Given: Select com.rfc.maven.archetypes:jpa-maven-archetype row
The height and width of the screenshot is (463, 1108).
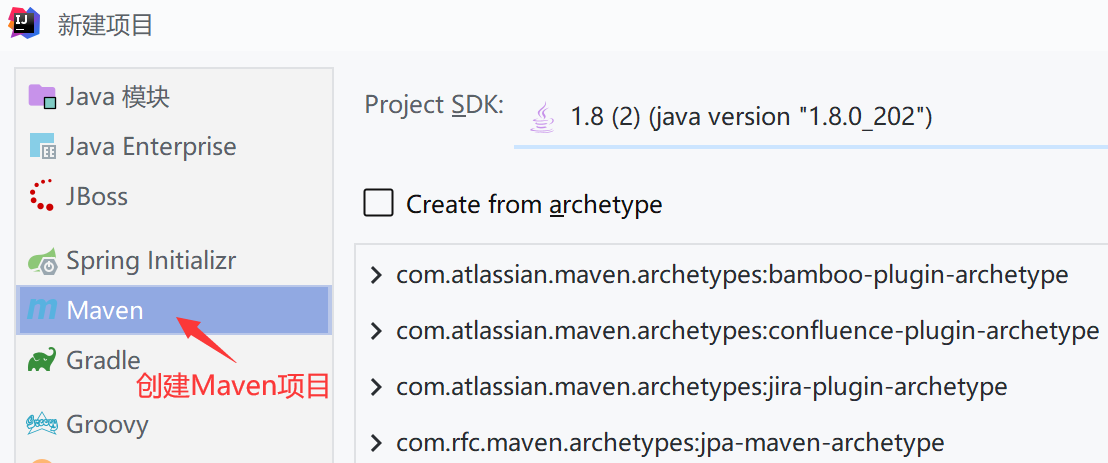Looking at the screenshot, I should 732,443.
